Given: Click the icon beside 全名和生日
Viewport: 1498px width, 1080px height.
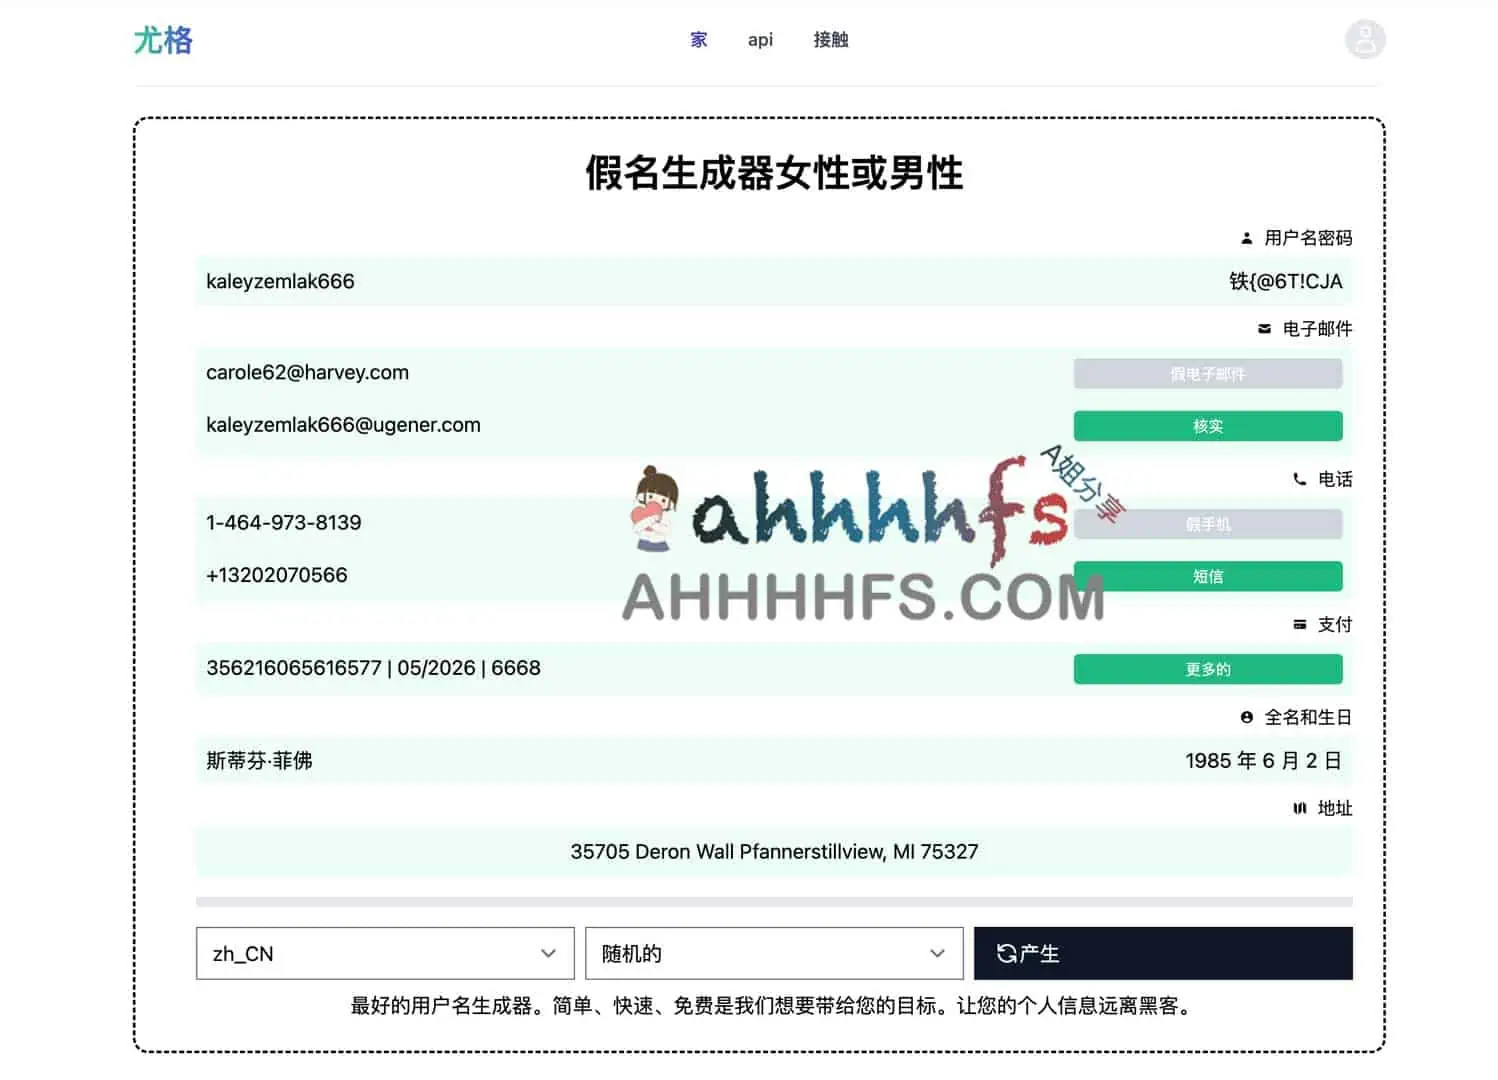Looking at the screenshot, I should (x=1245, y=717).
